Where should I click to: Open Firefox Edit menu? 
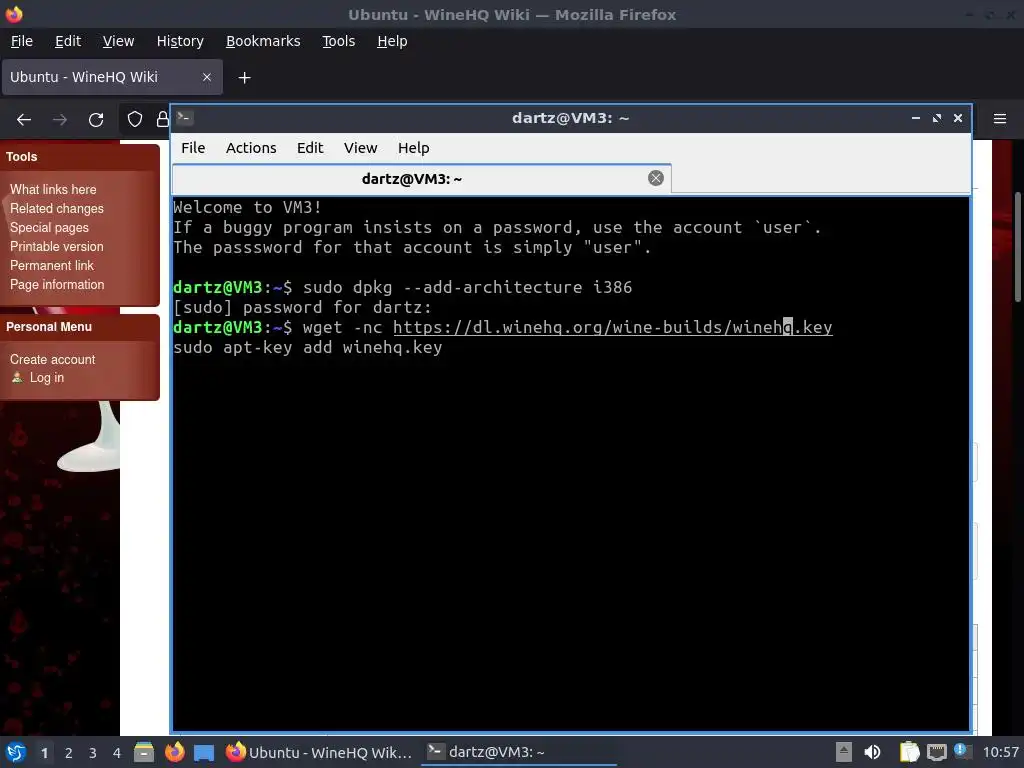(68, 41)
